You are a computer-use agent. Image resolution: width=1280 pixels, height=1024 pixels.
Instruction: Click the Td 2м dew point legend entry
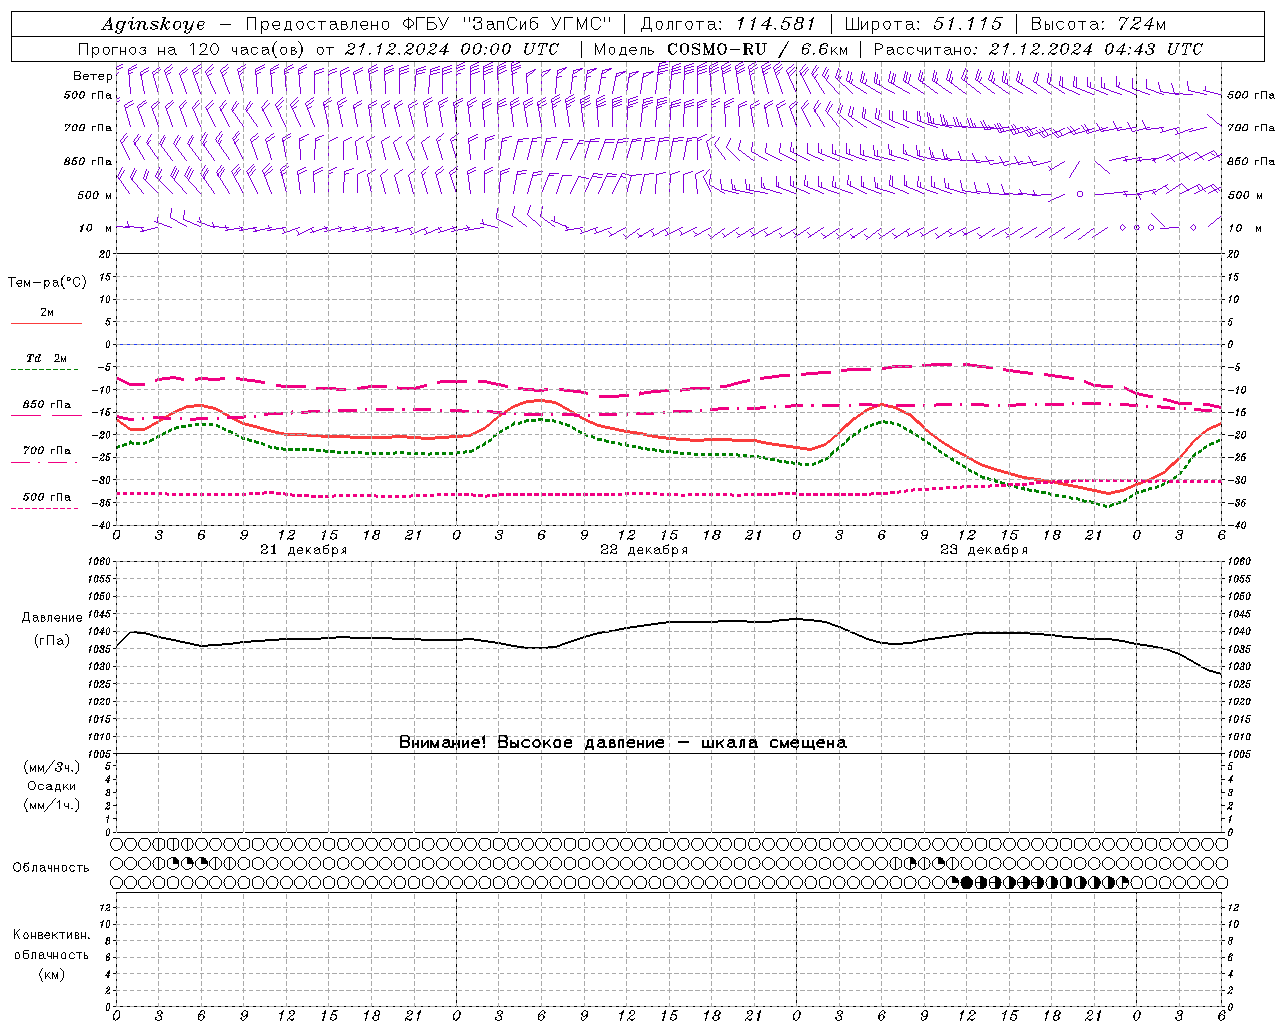(47, 358)
